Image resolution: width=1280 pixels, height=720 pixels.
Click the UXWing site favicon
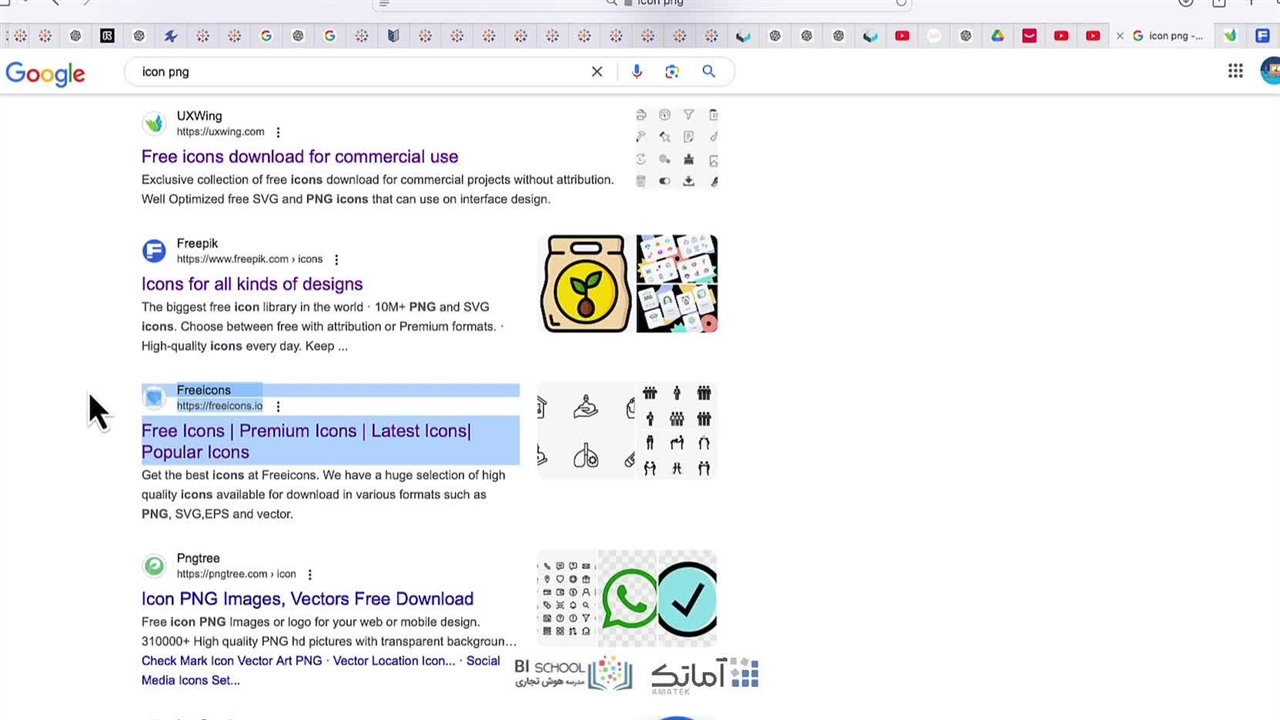point(154,123)
